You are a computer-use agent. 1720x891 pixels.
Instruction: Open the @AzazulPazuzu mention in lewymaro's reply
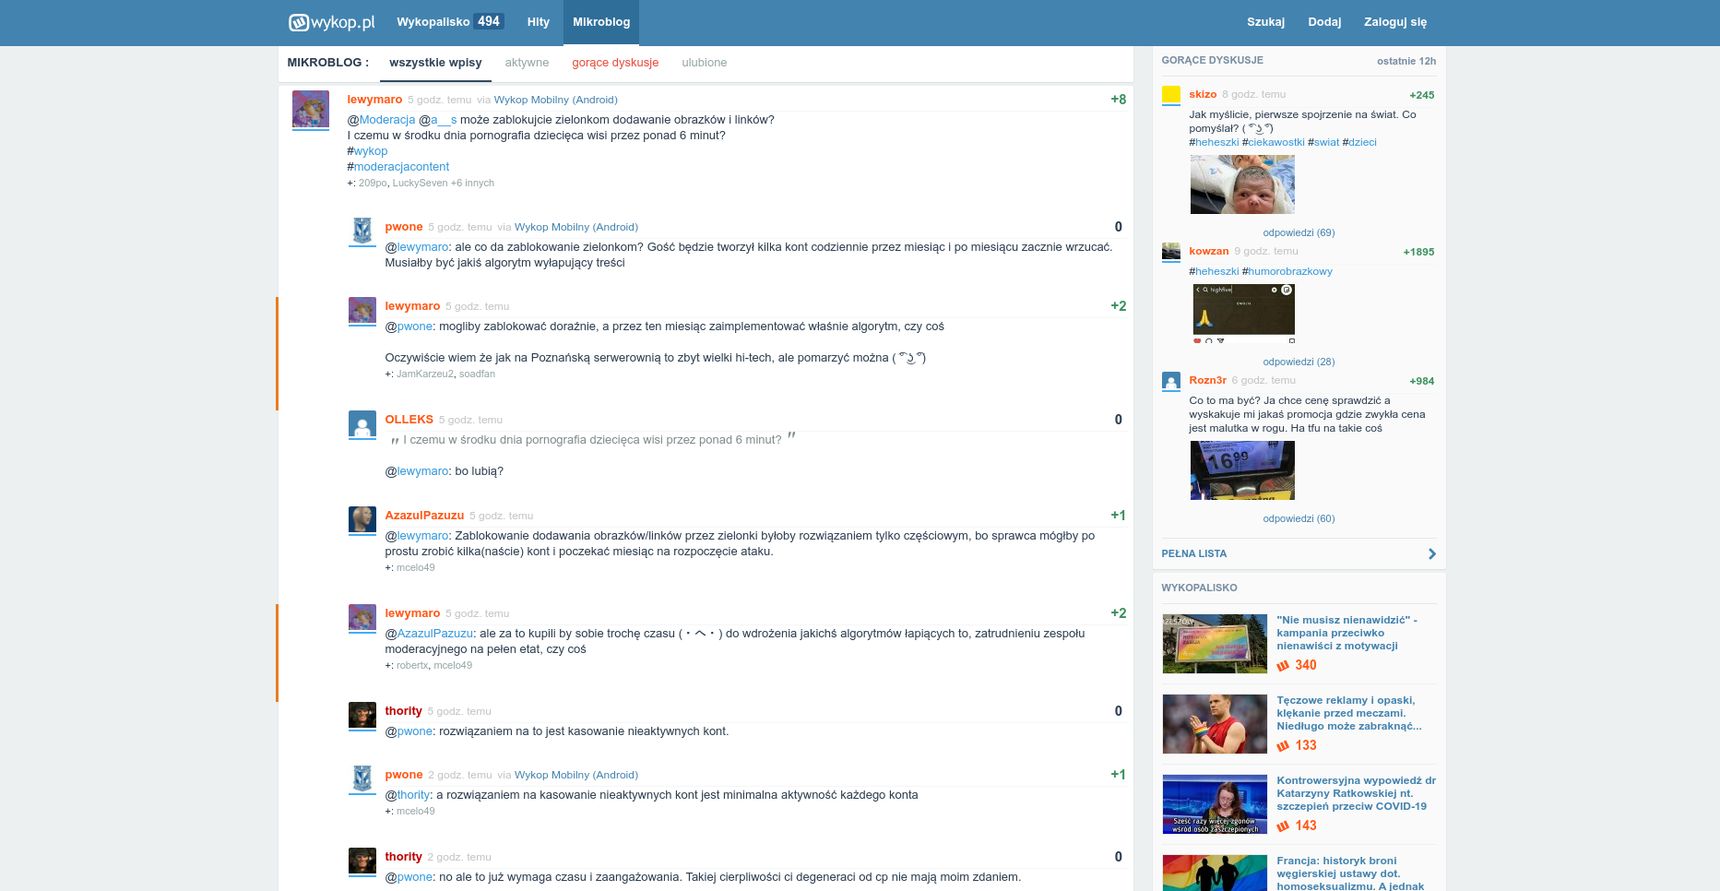[x=435, y=633]
